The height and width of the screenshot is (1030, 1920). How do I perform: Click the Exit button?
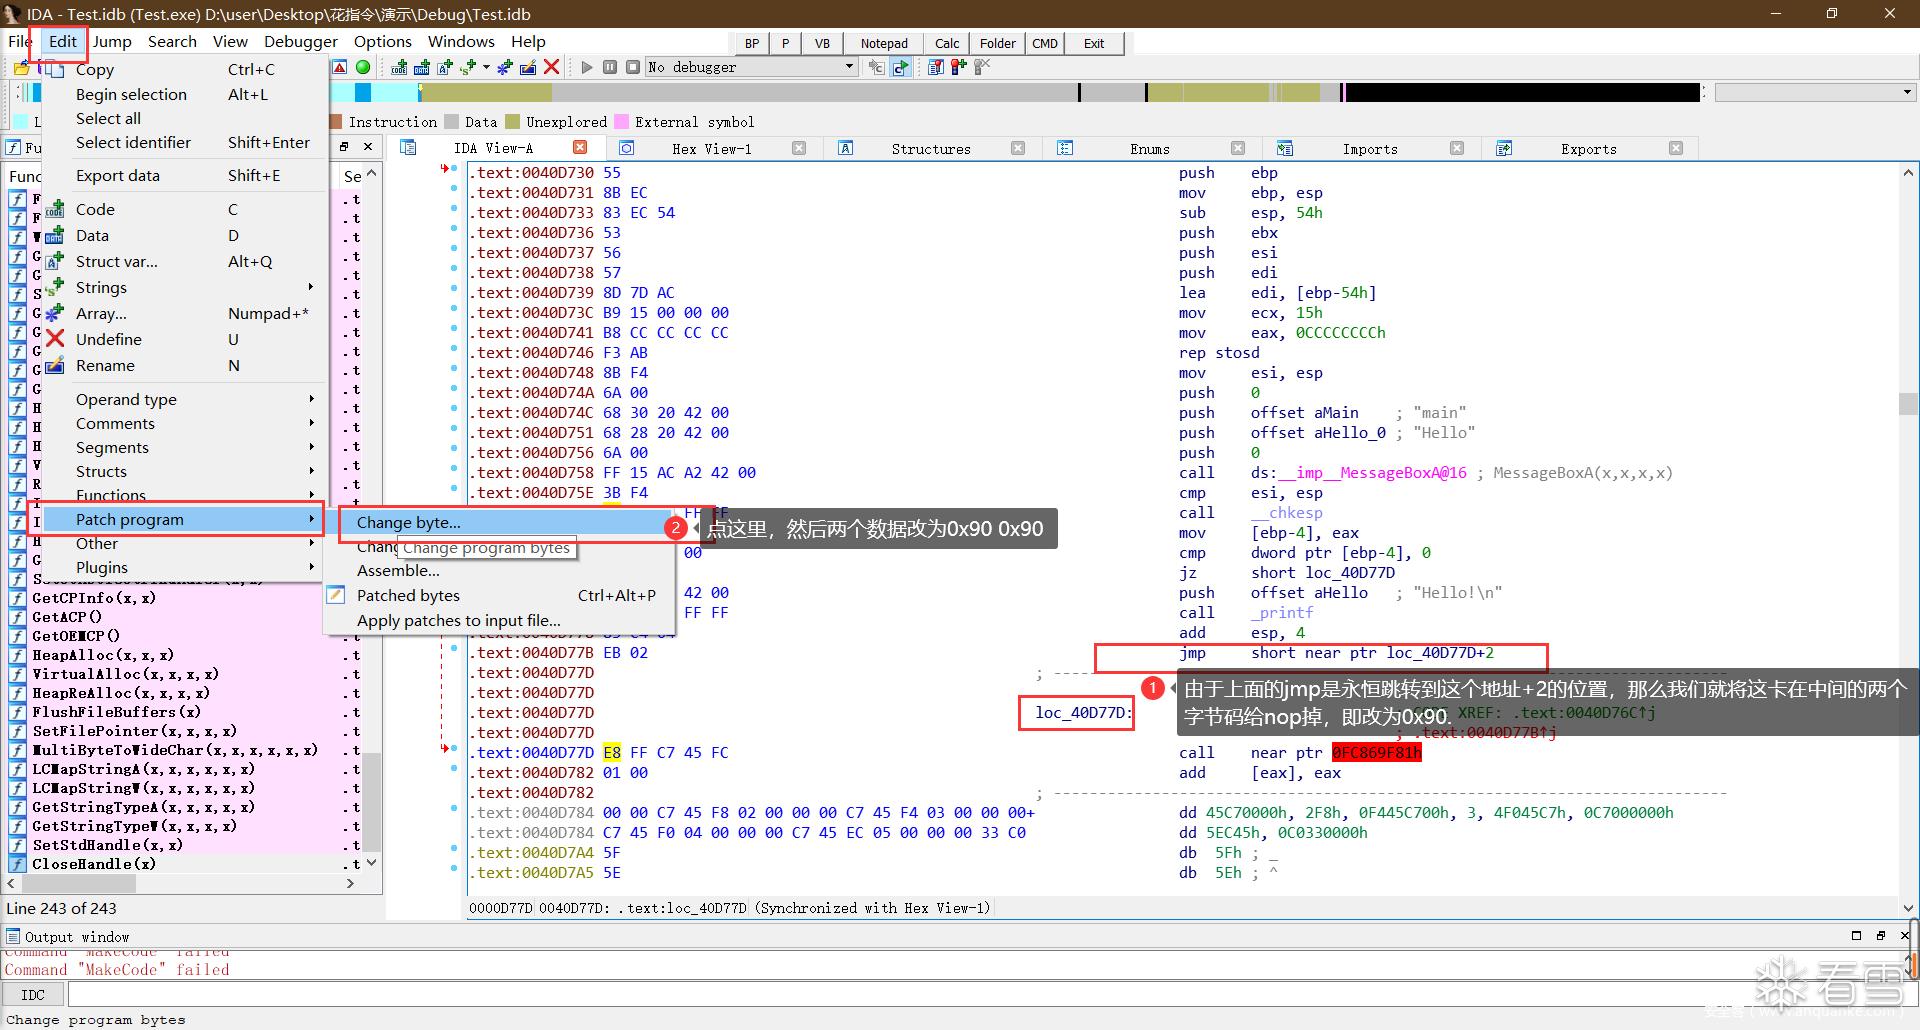(x=1094, y=43)
